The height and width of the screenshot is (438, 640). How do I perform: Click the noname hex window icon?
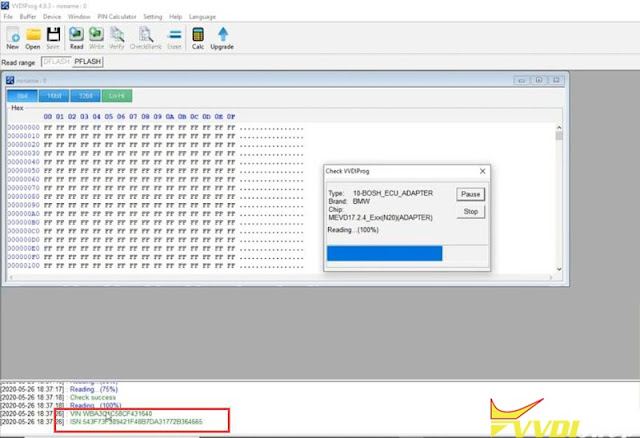(10, 80)
